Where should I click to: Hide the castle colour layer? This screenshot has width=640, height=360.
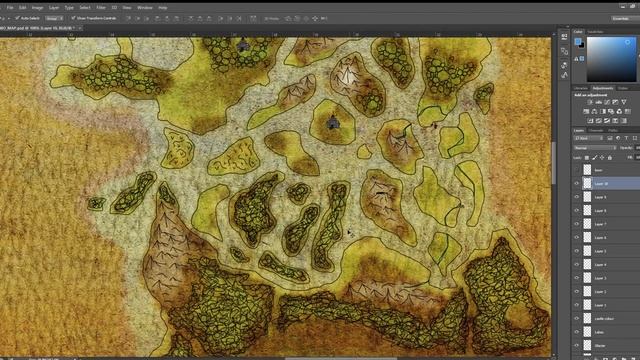click(x=576, y=318)
